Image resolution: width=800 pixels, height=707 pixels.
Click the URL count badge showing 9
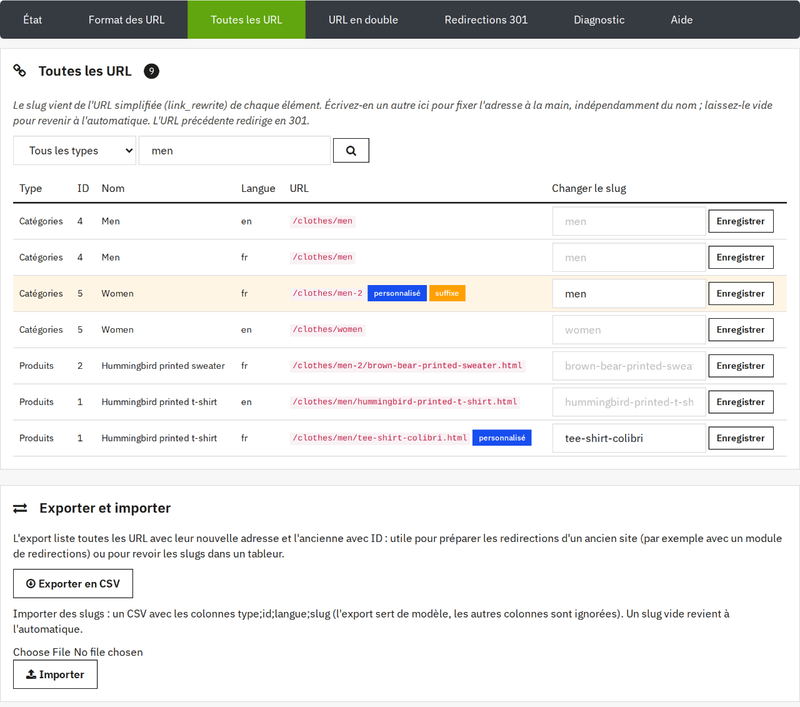coord(151,71)
